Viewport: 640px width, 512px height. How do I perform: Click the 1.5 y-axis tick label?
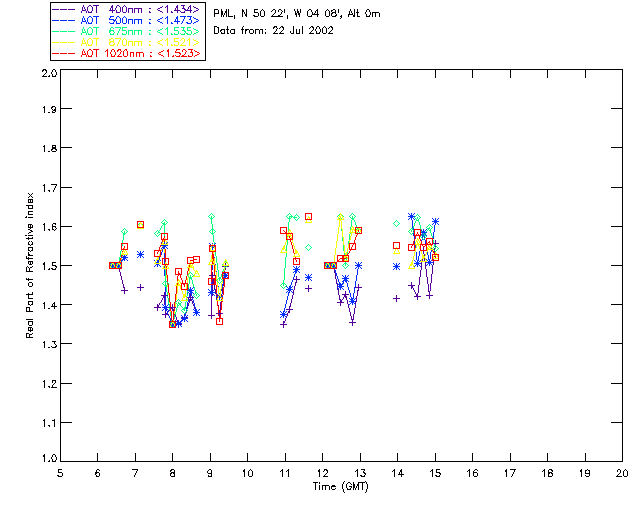coord(49,266)
